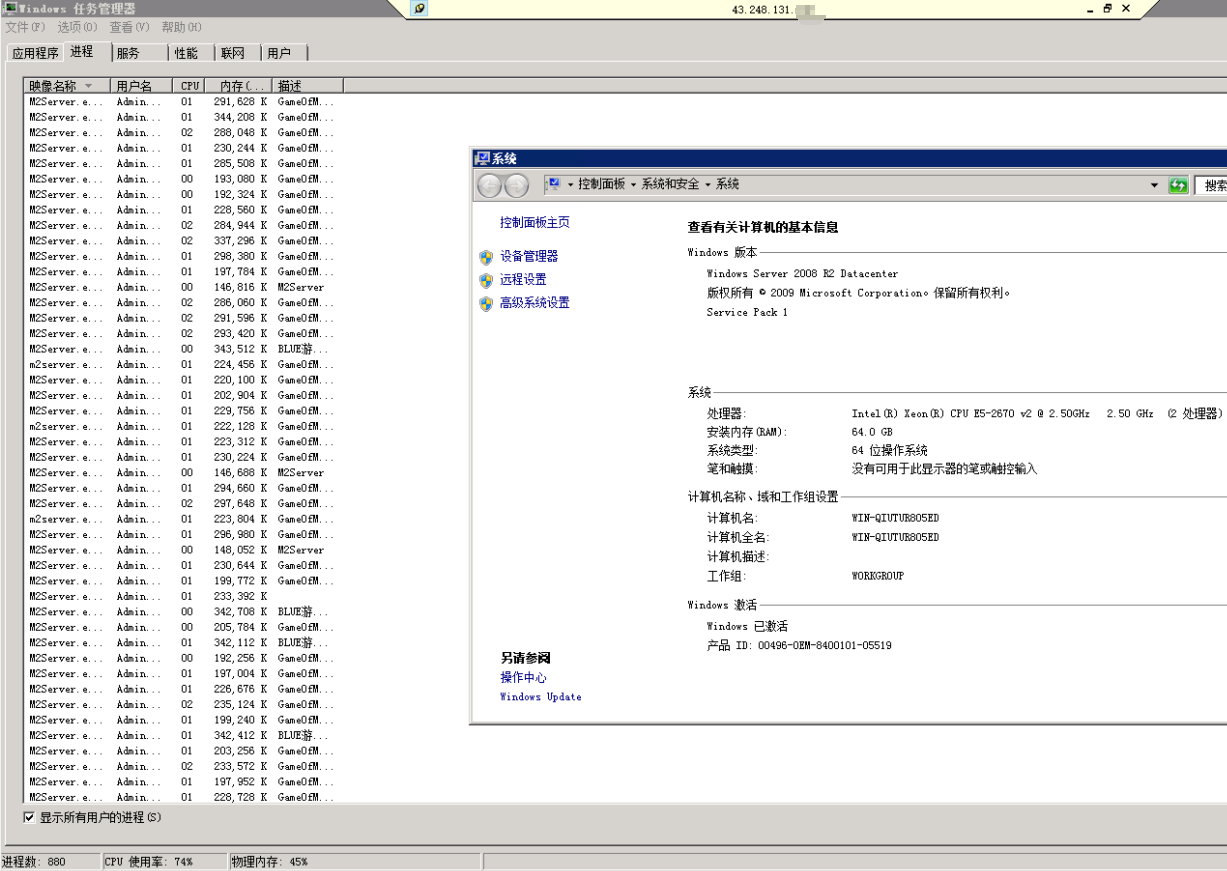
Task: Select the BLUE游 row using 342,412 K
Action: pyautogui.click(x=183, y=736)
